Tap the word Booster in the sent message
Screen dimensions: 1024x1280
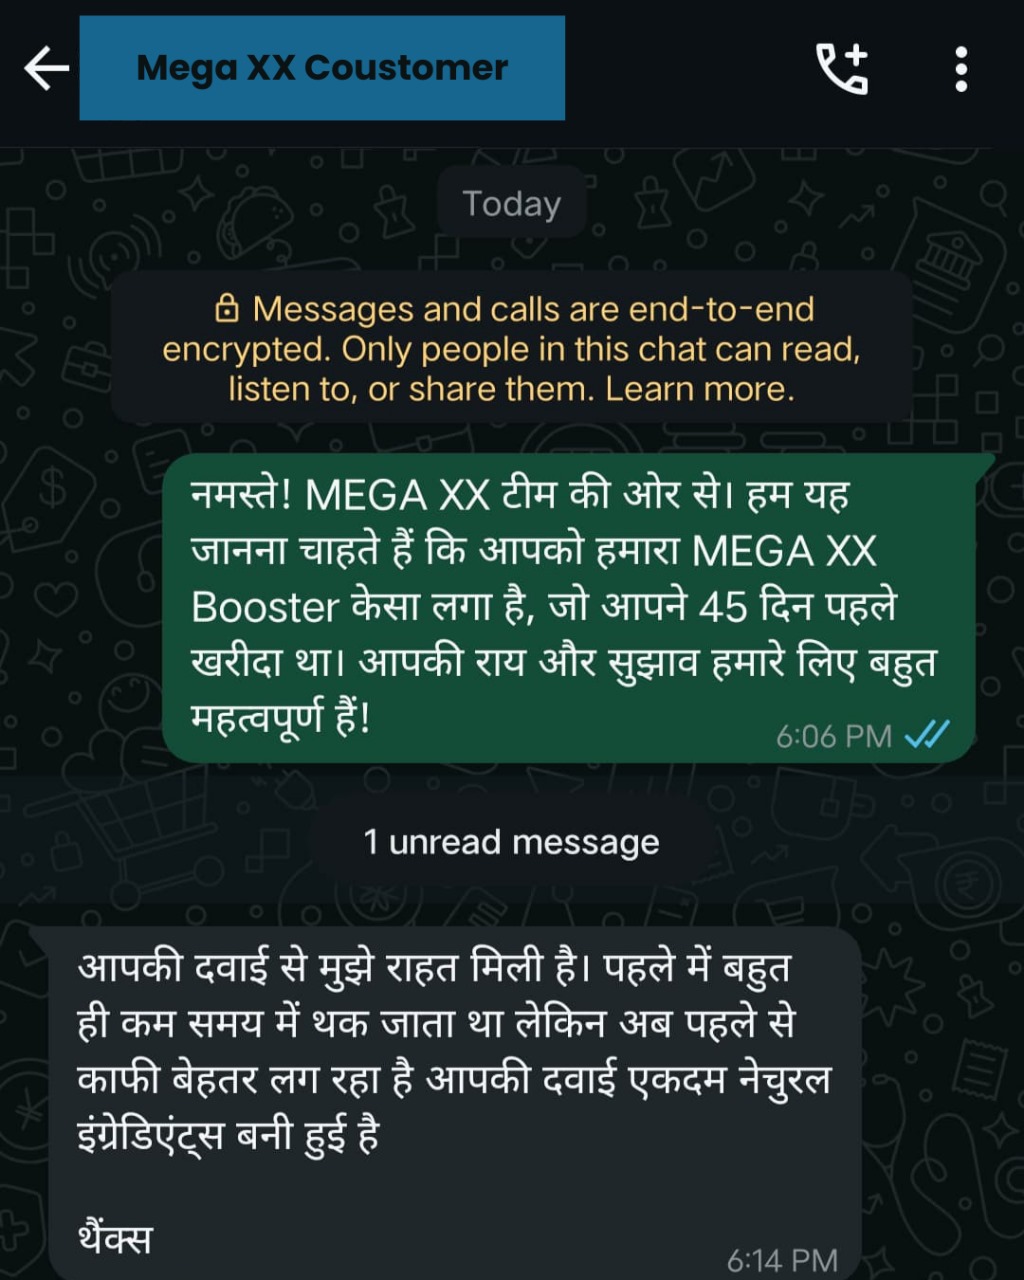tap(265, 607)
